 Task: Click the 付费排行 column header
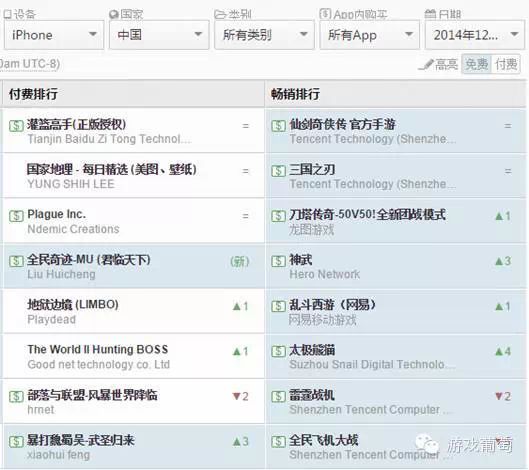[x=33, y=94]
